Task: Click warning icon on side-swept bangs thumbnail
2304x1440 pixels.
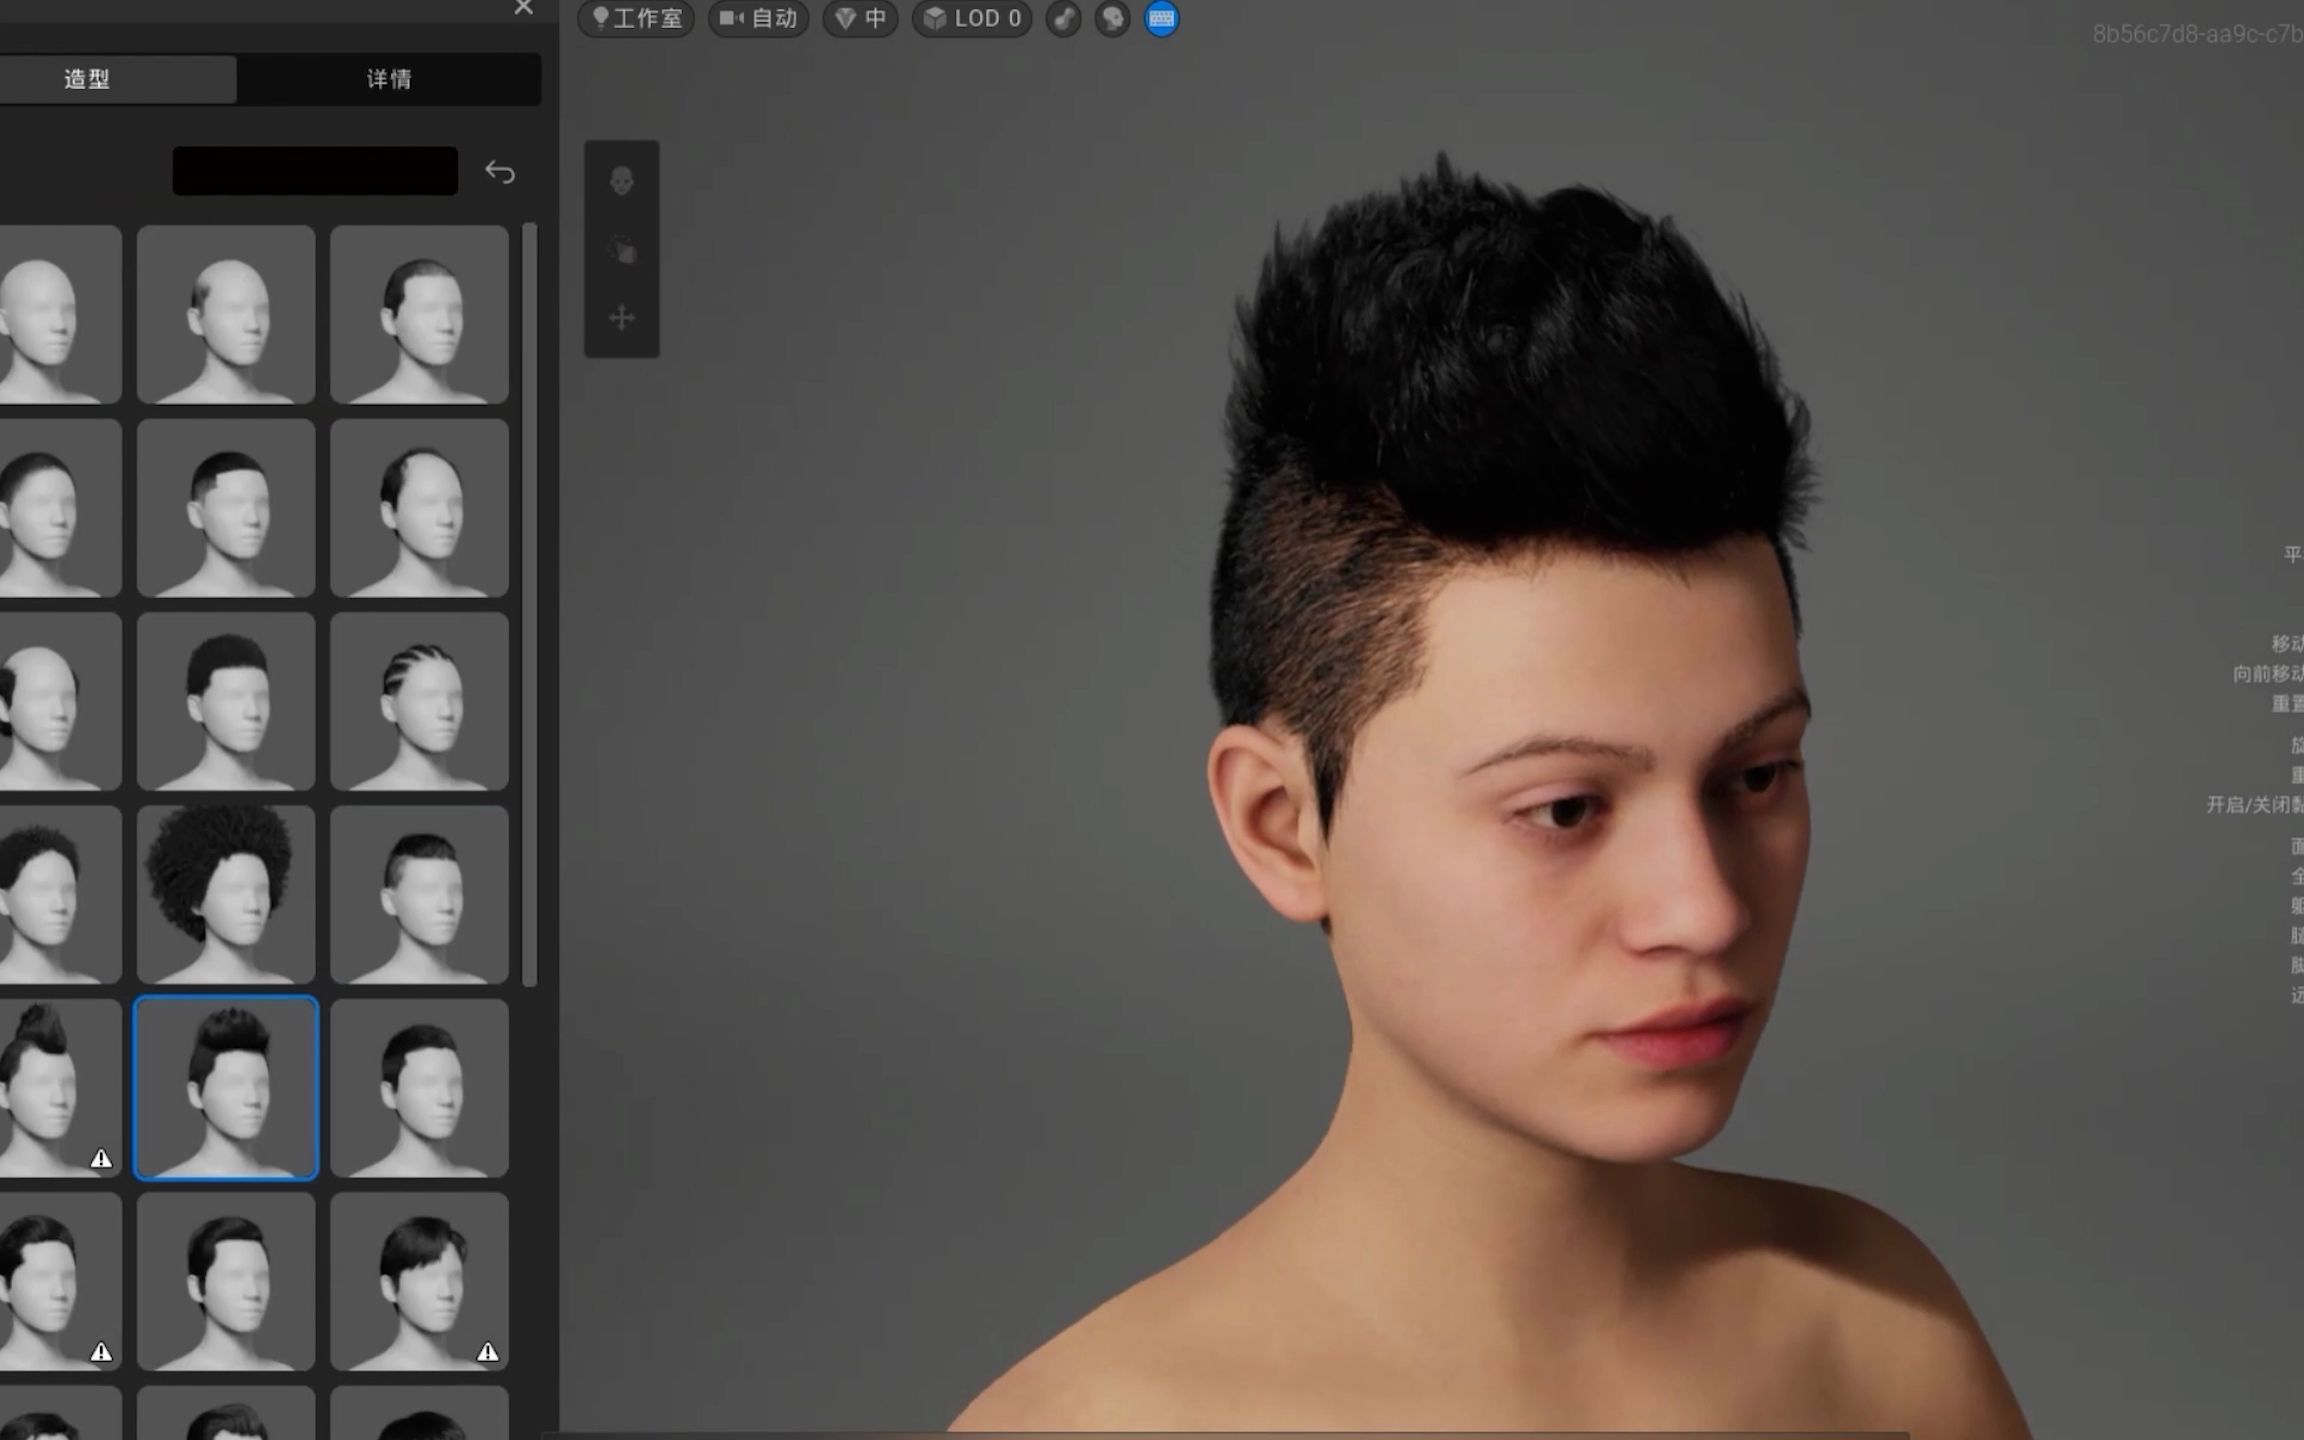Action: point(487,1352)
